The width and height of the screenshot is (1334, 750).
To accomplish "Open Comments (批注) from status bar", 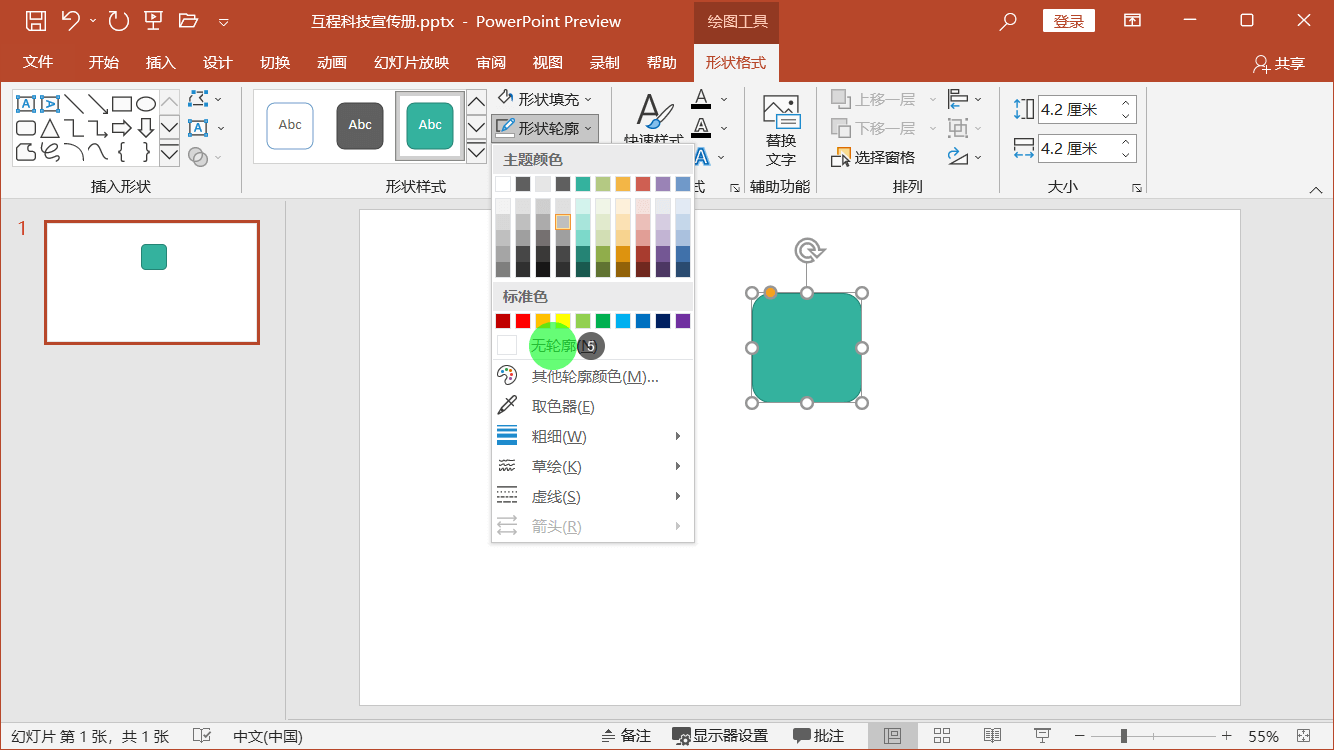I will coord(819,736).
